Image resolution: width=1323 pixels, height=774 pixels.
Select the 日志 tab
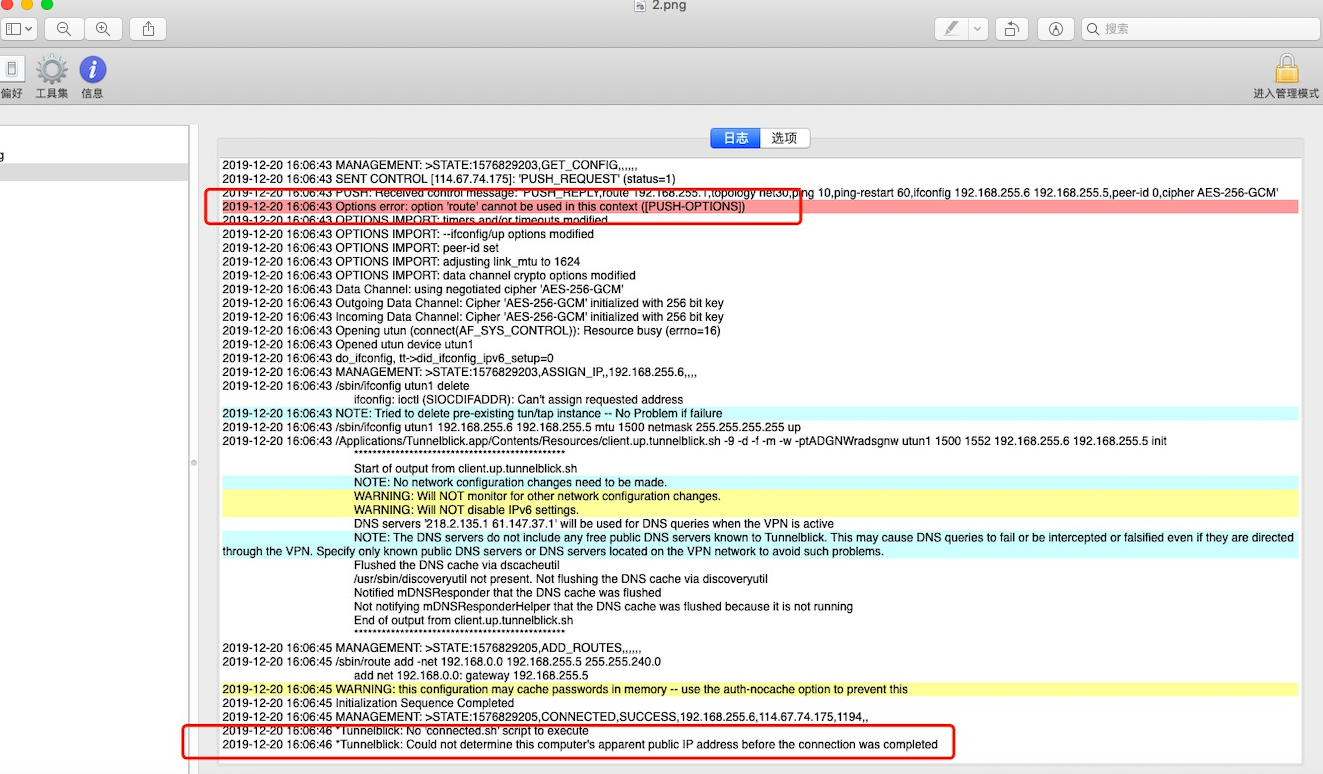[735, 138]
